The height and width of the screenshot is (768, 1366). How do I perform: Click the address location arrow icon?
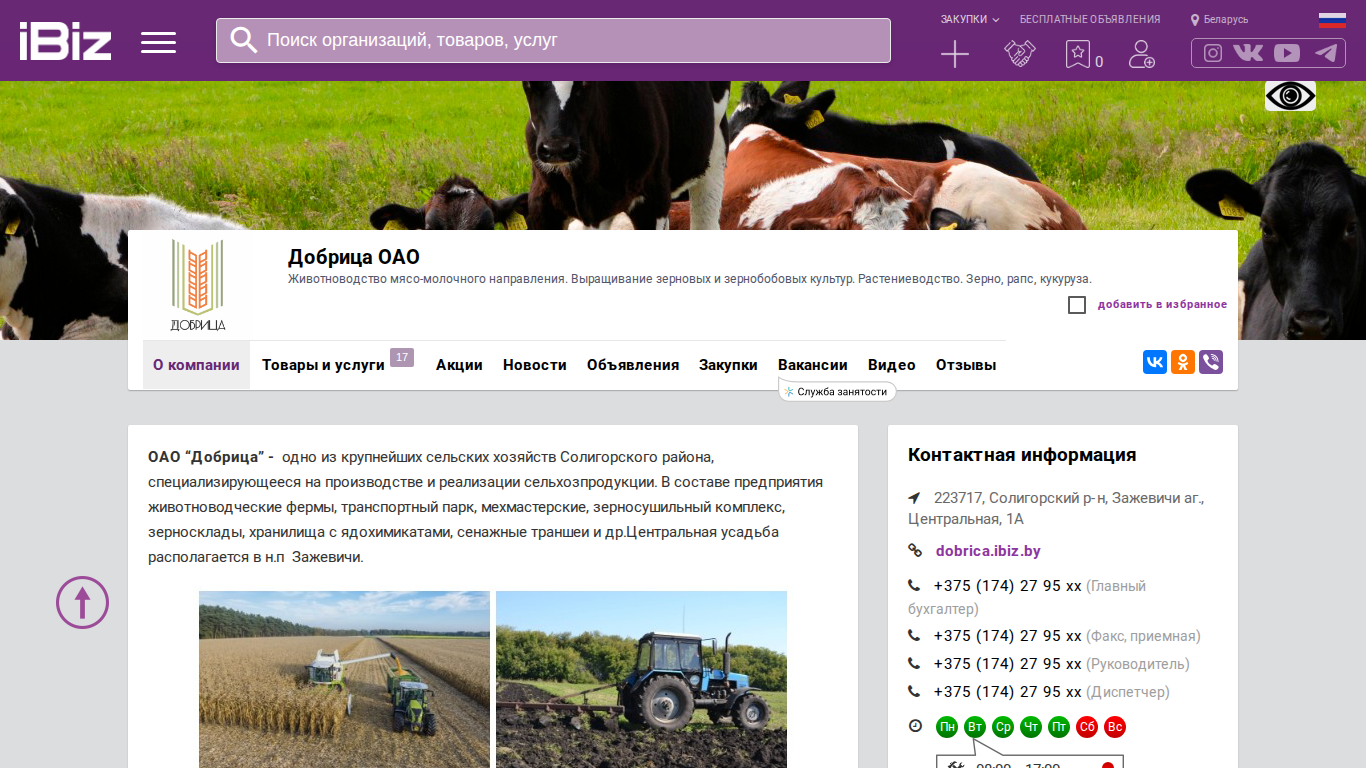coord(914,498)
